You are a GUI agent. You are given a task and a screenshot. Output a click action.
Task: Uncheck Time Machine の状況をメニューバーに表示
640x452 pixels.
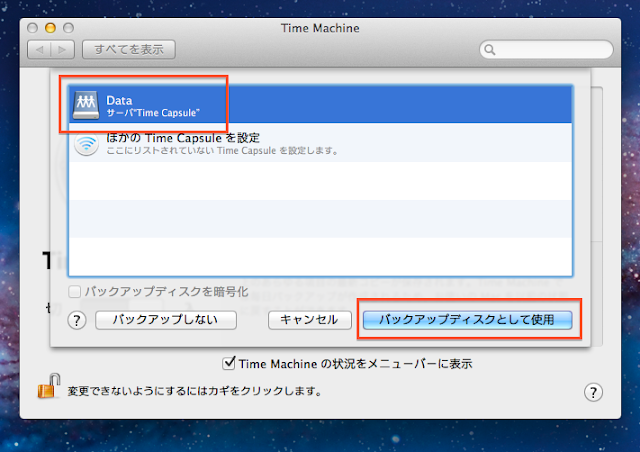pyautogui.click(x=229, y=363)
